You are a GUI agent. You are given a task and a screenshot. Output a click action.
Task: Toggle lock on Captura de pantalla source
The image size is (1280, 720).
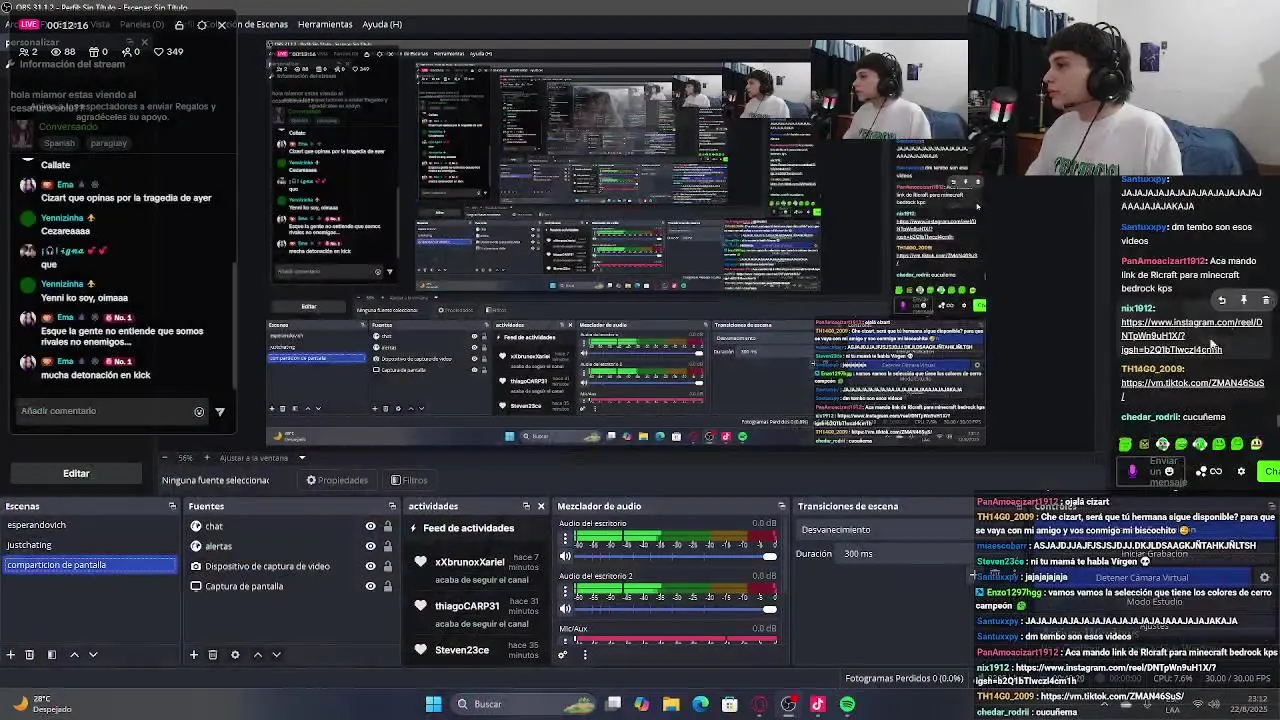[x=387, y=586]
